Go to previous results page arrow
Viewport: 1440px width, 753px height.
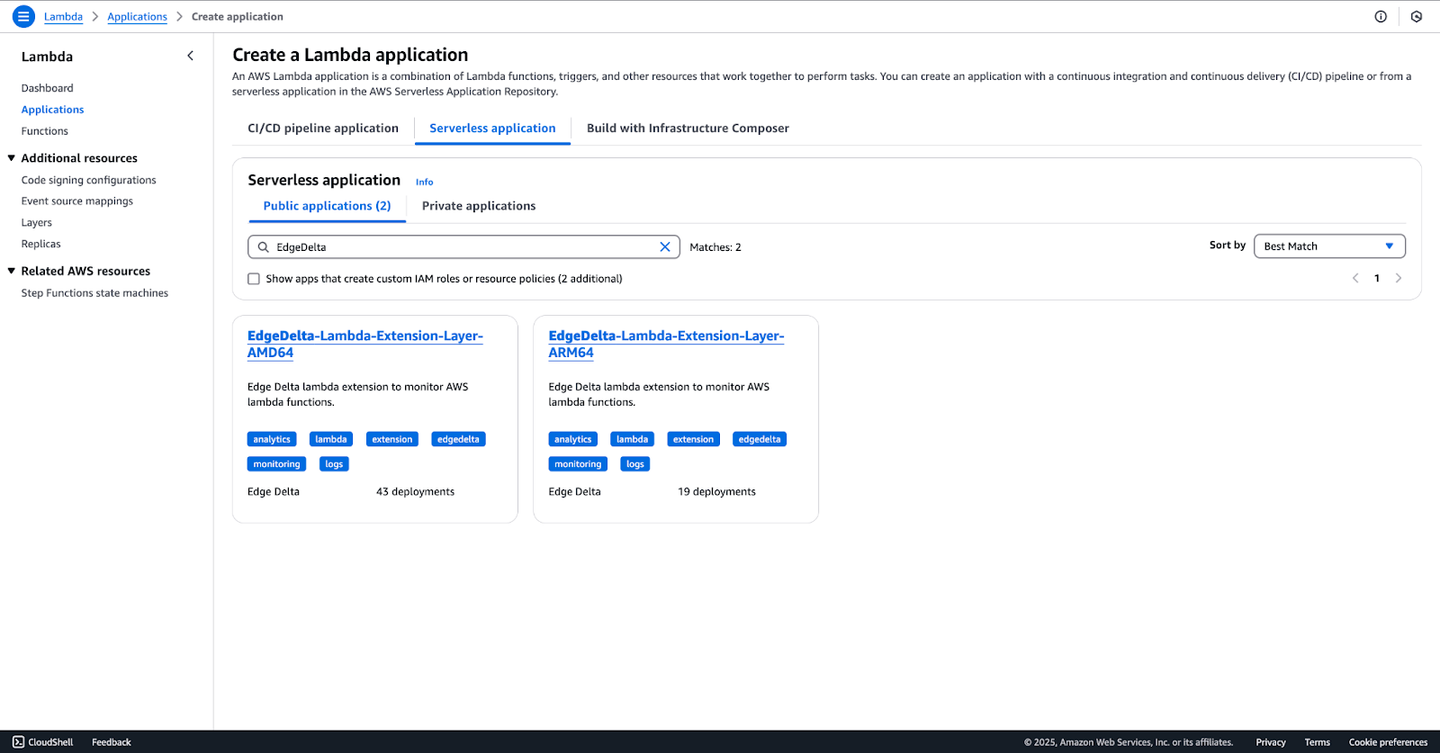click(1355, 278)
